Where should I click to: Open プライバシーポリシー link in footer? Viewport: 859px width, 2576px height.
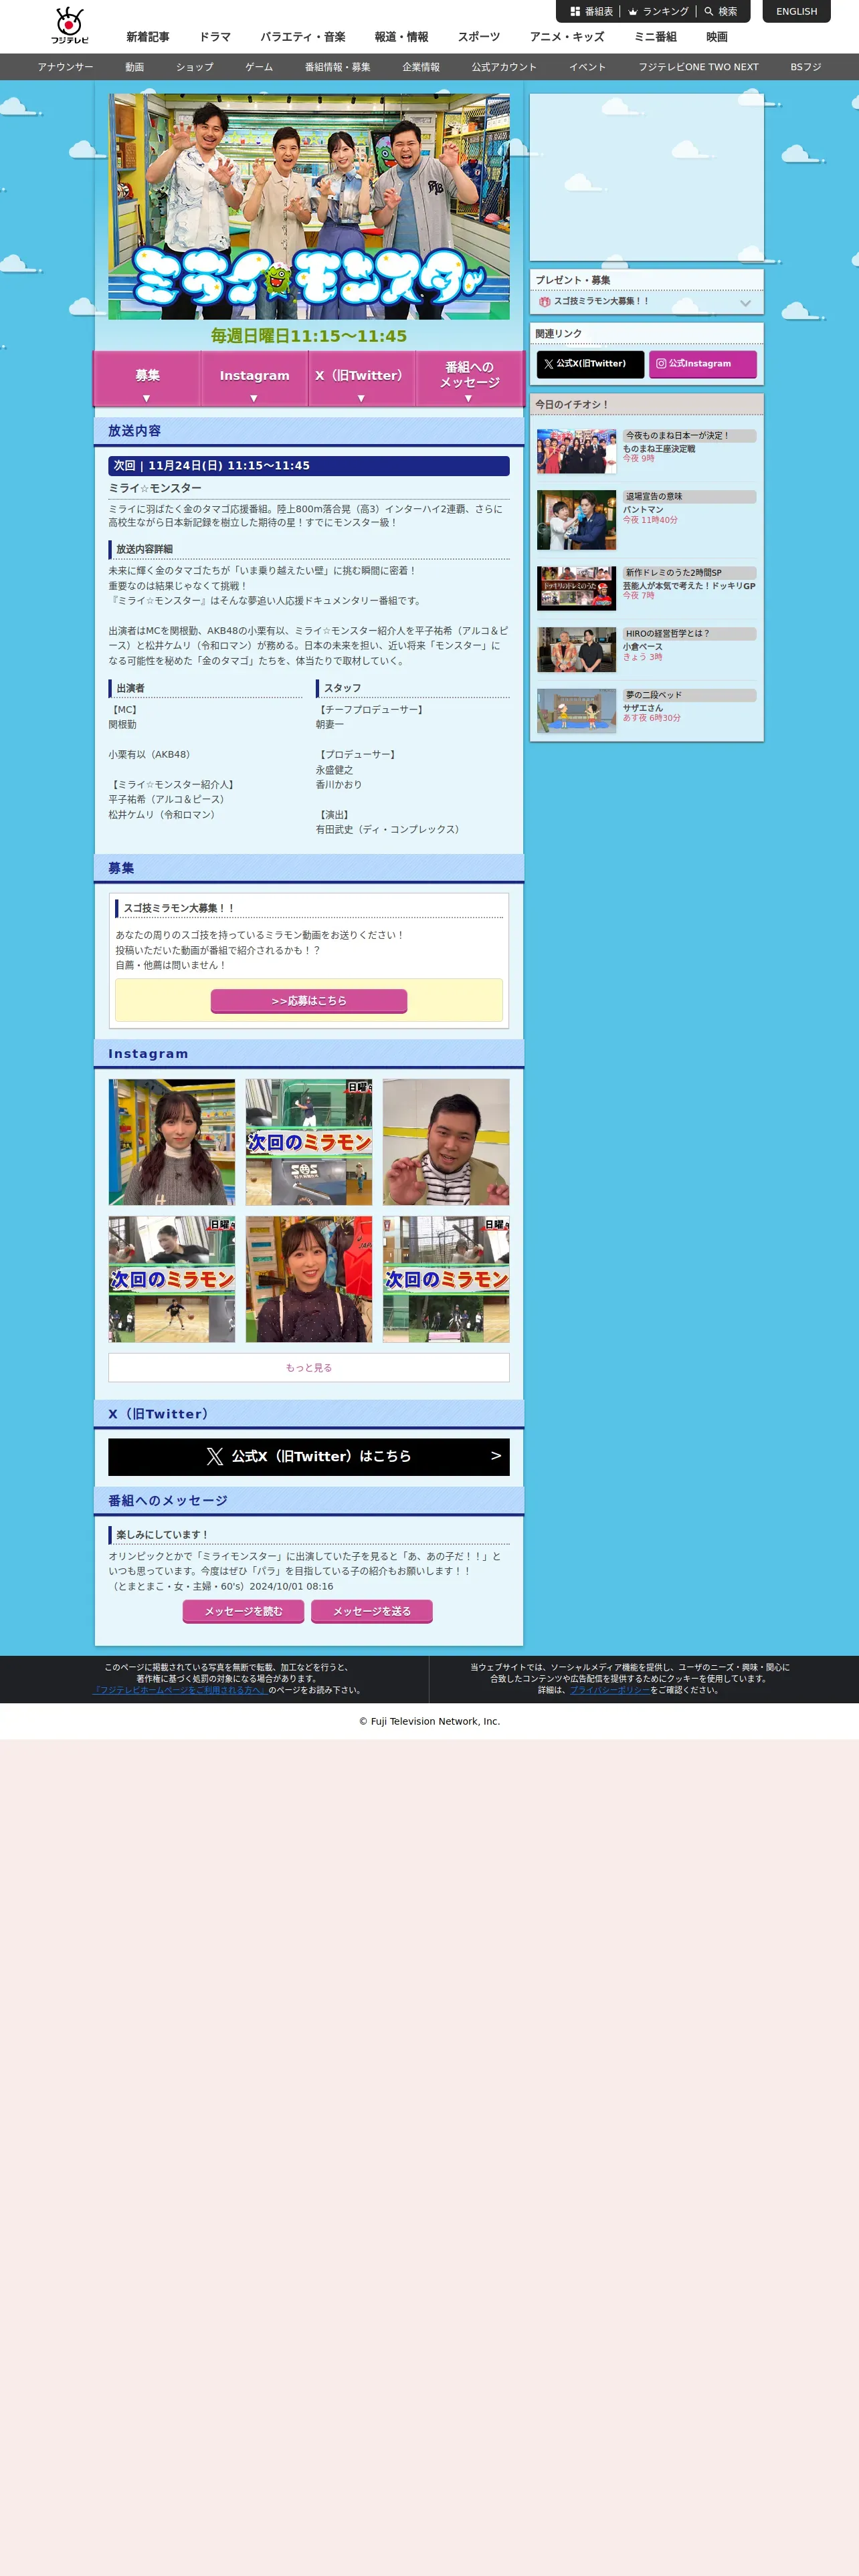pos(610,1690)
